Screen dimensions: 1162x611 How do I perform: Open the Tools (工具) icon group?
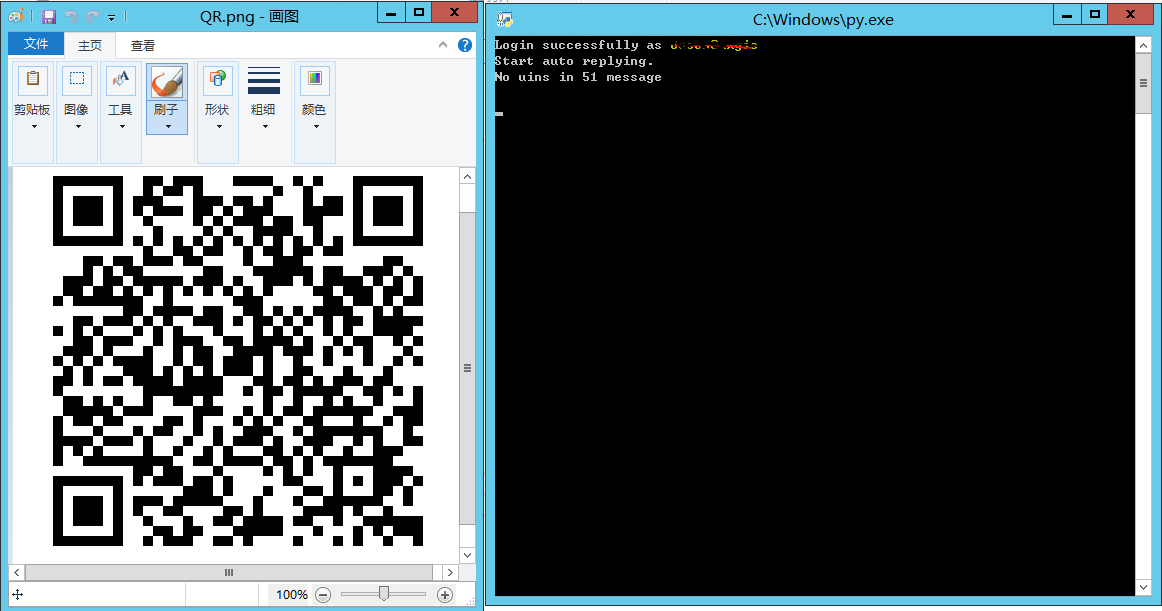tap(120, 79)
